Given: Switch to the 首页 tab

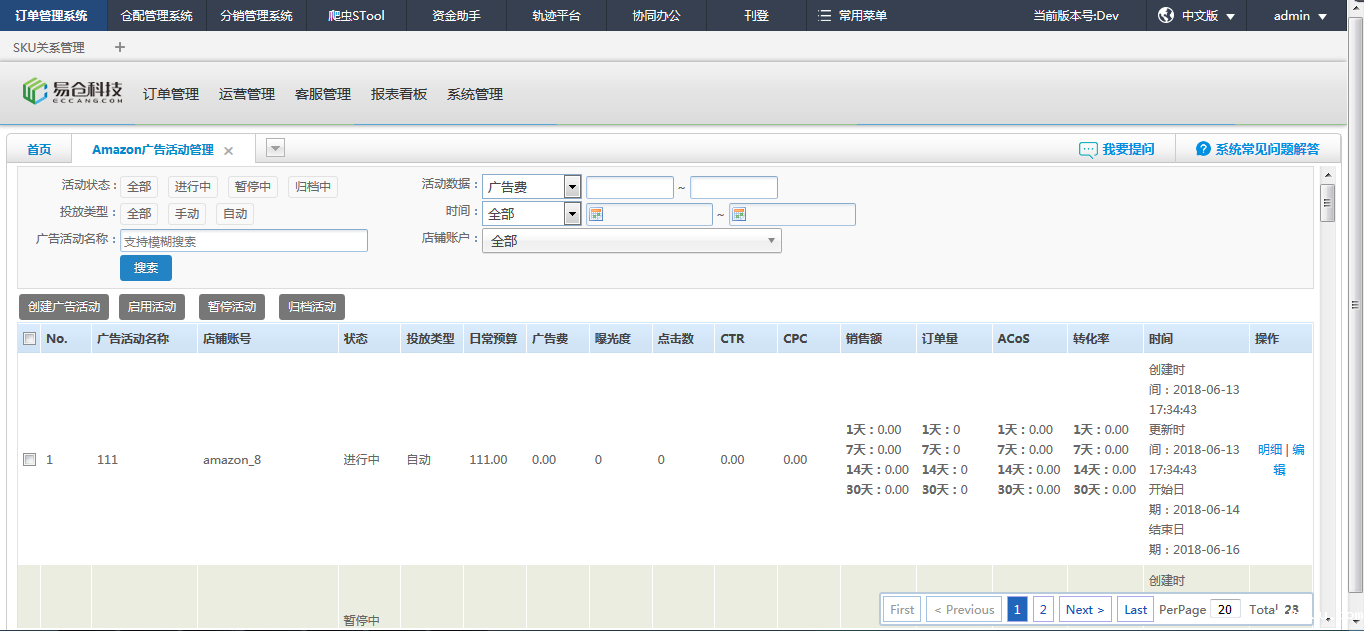Looking at the screenshot, I should point(39,150).
